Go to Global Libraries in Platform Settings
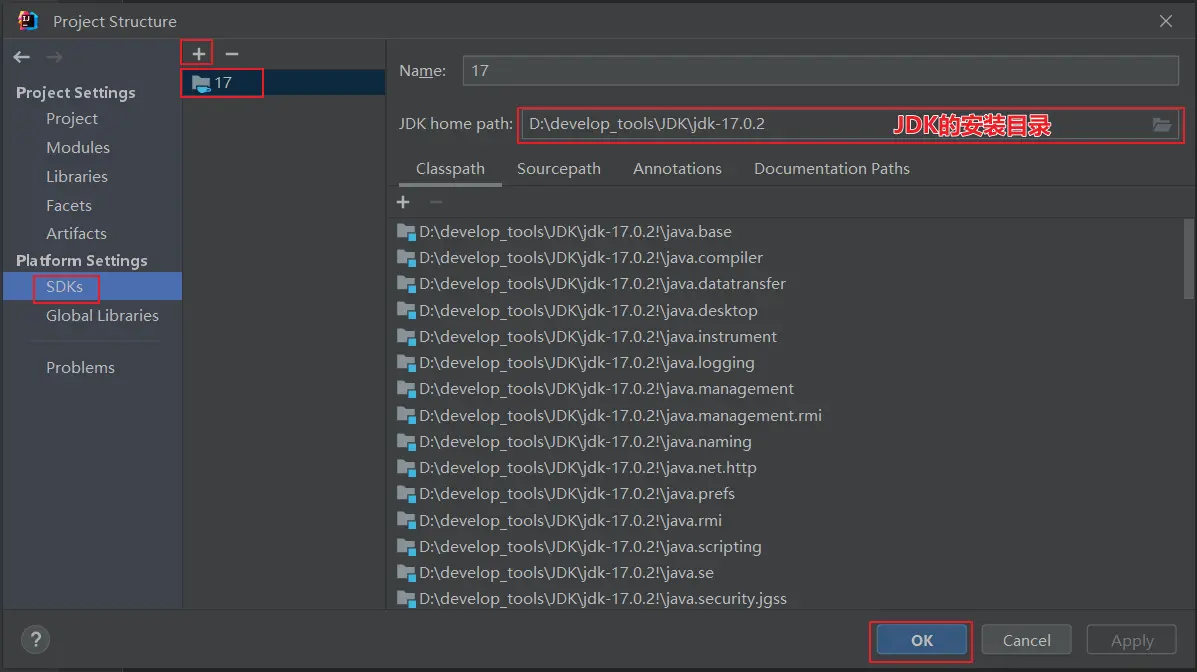 102,315
